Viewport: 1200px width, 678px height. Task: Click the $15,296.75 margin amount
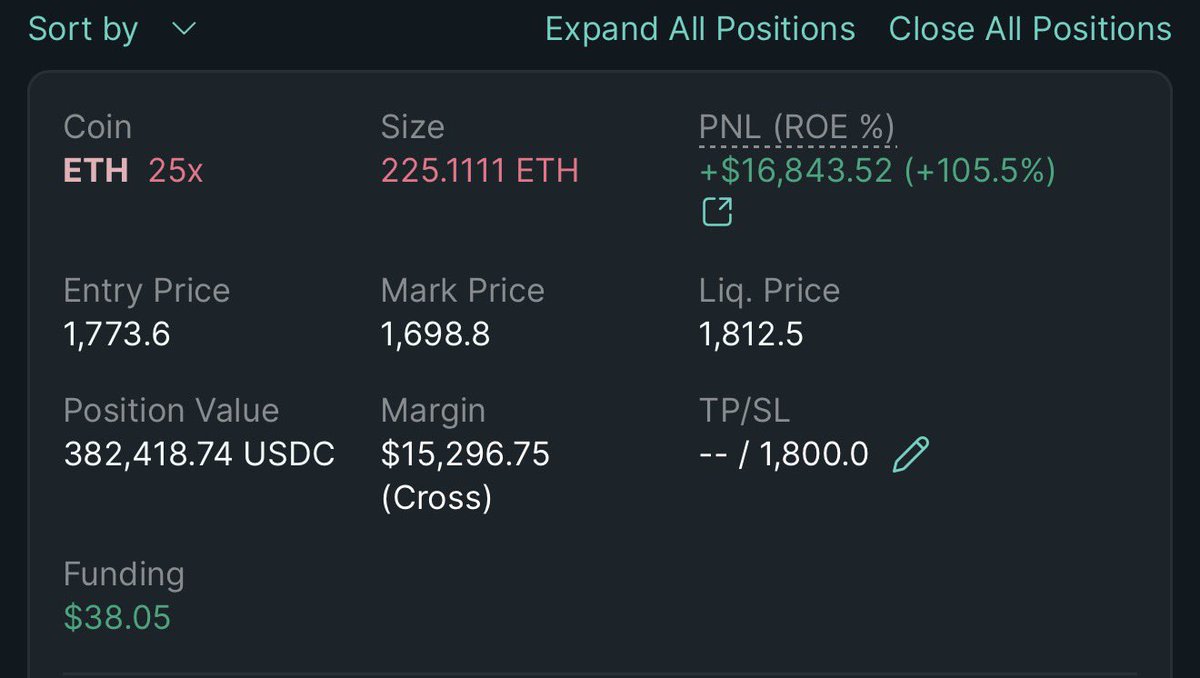click(x=465, y=455)
